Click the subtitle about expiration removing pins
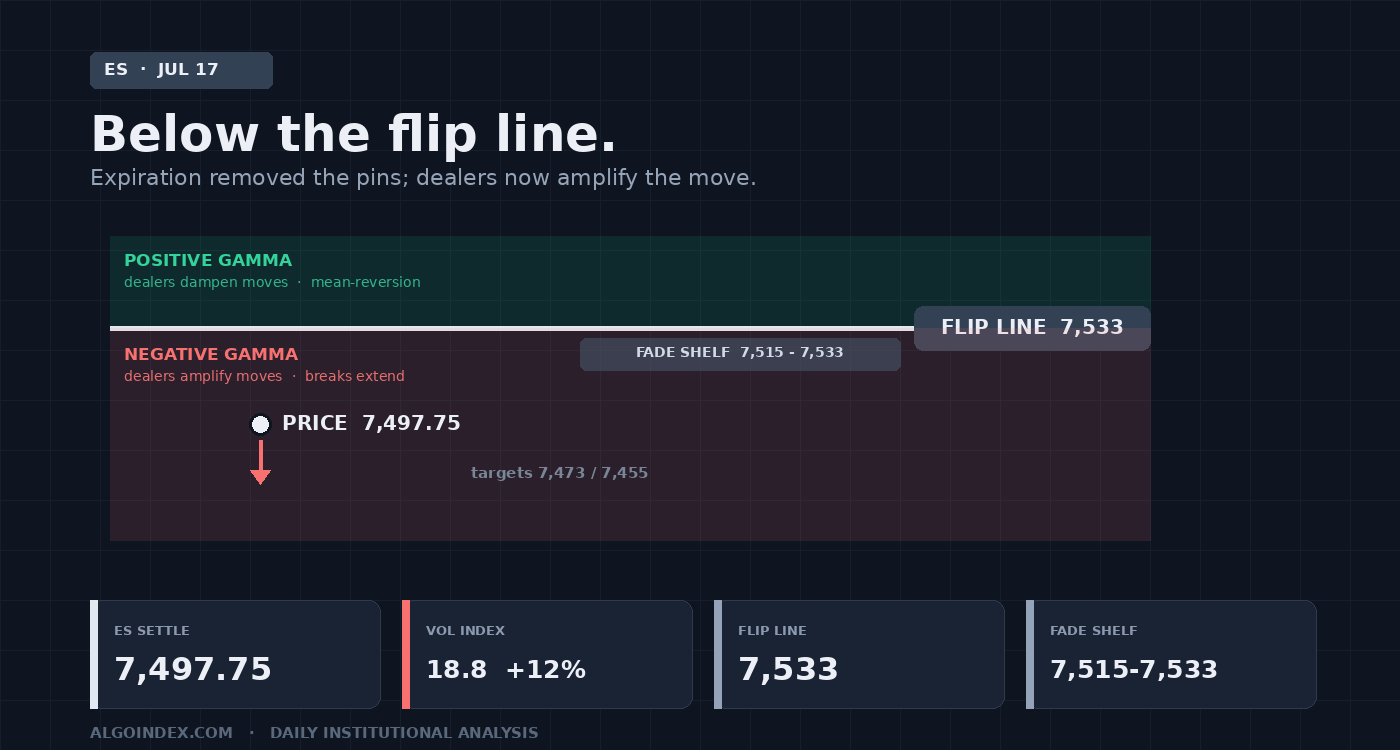This screenshot has width=1400, height=750. tap(423, 178)
